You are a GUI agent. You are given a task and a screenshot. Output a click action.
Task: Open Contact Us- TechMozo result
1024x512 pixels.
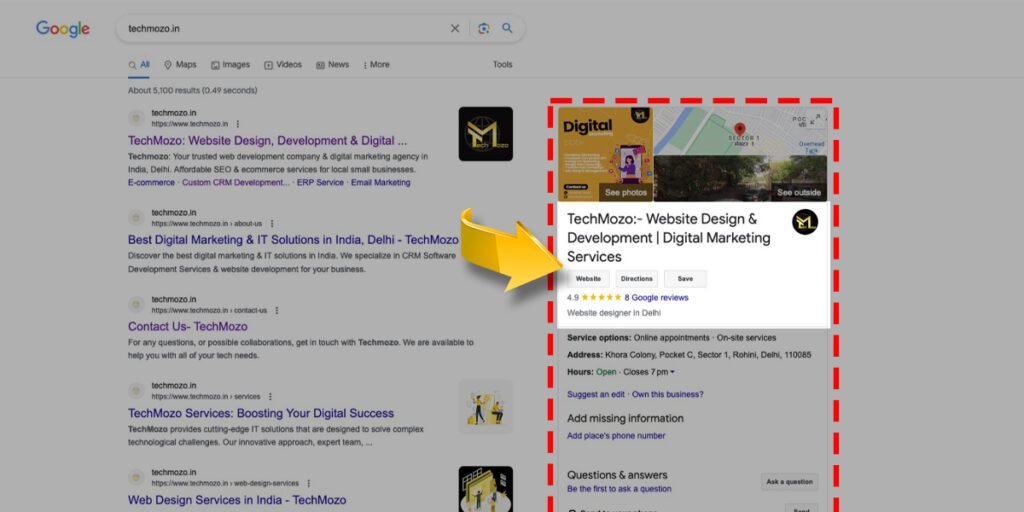(x=187, y=327)
